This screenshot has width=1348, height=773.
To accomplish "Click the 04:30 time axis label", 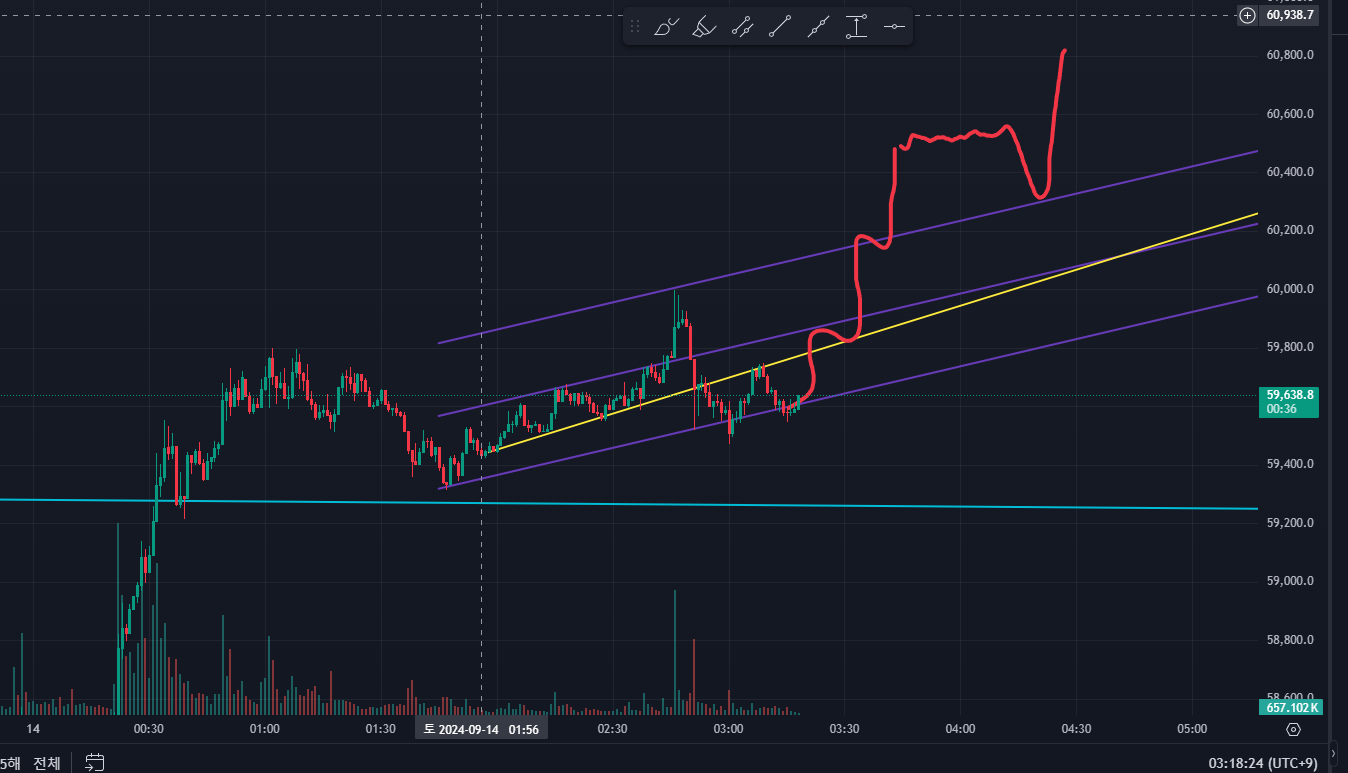I will click(1076, 729).
